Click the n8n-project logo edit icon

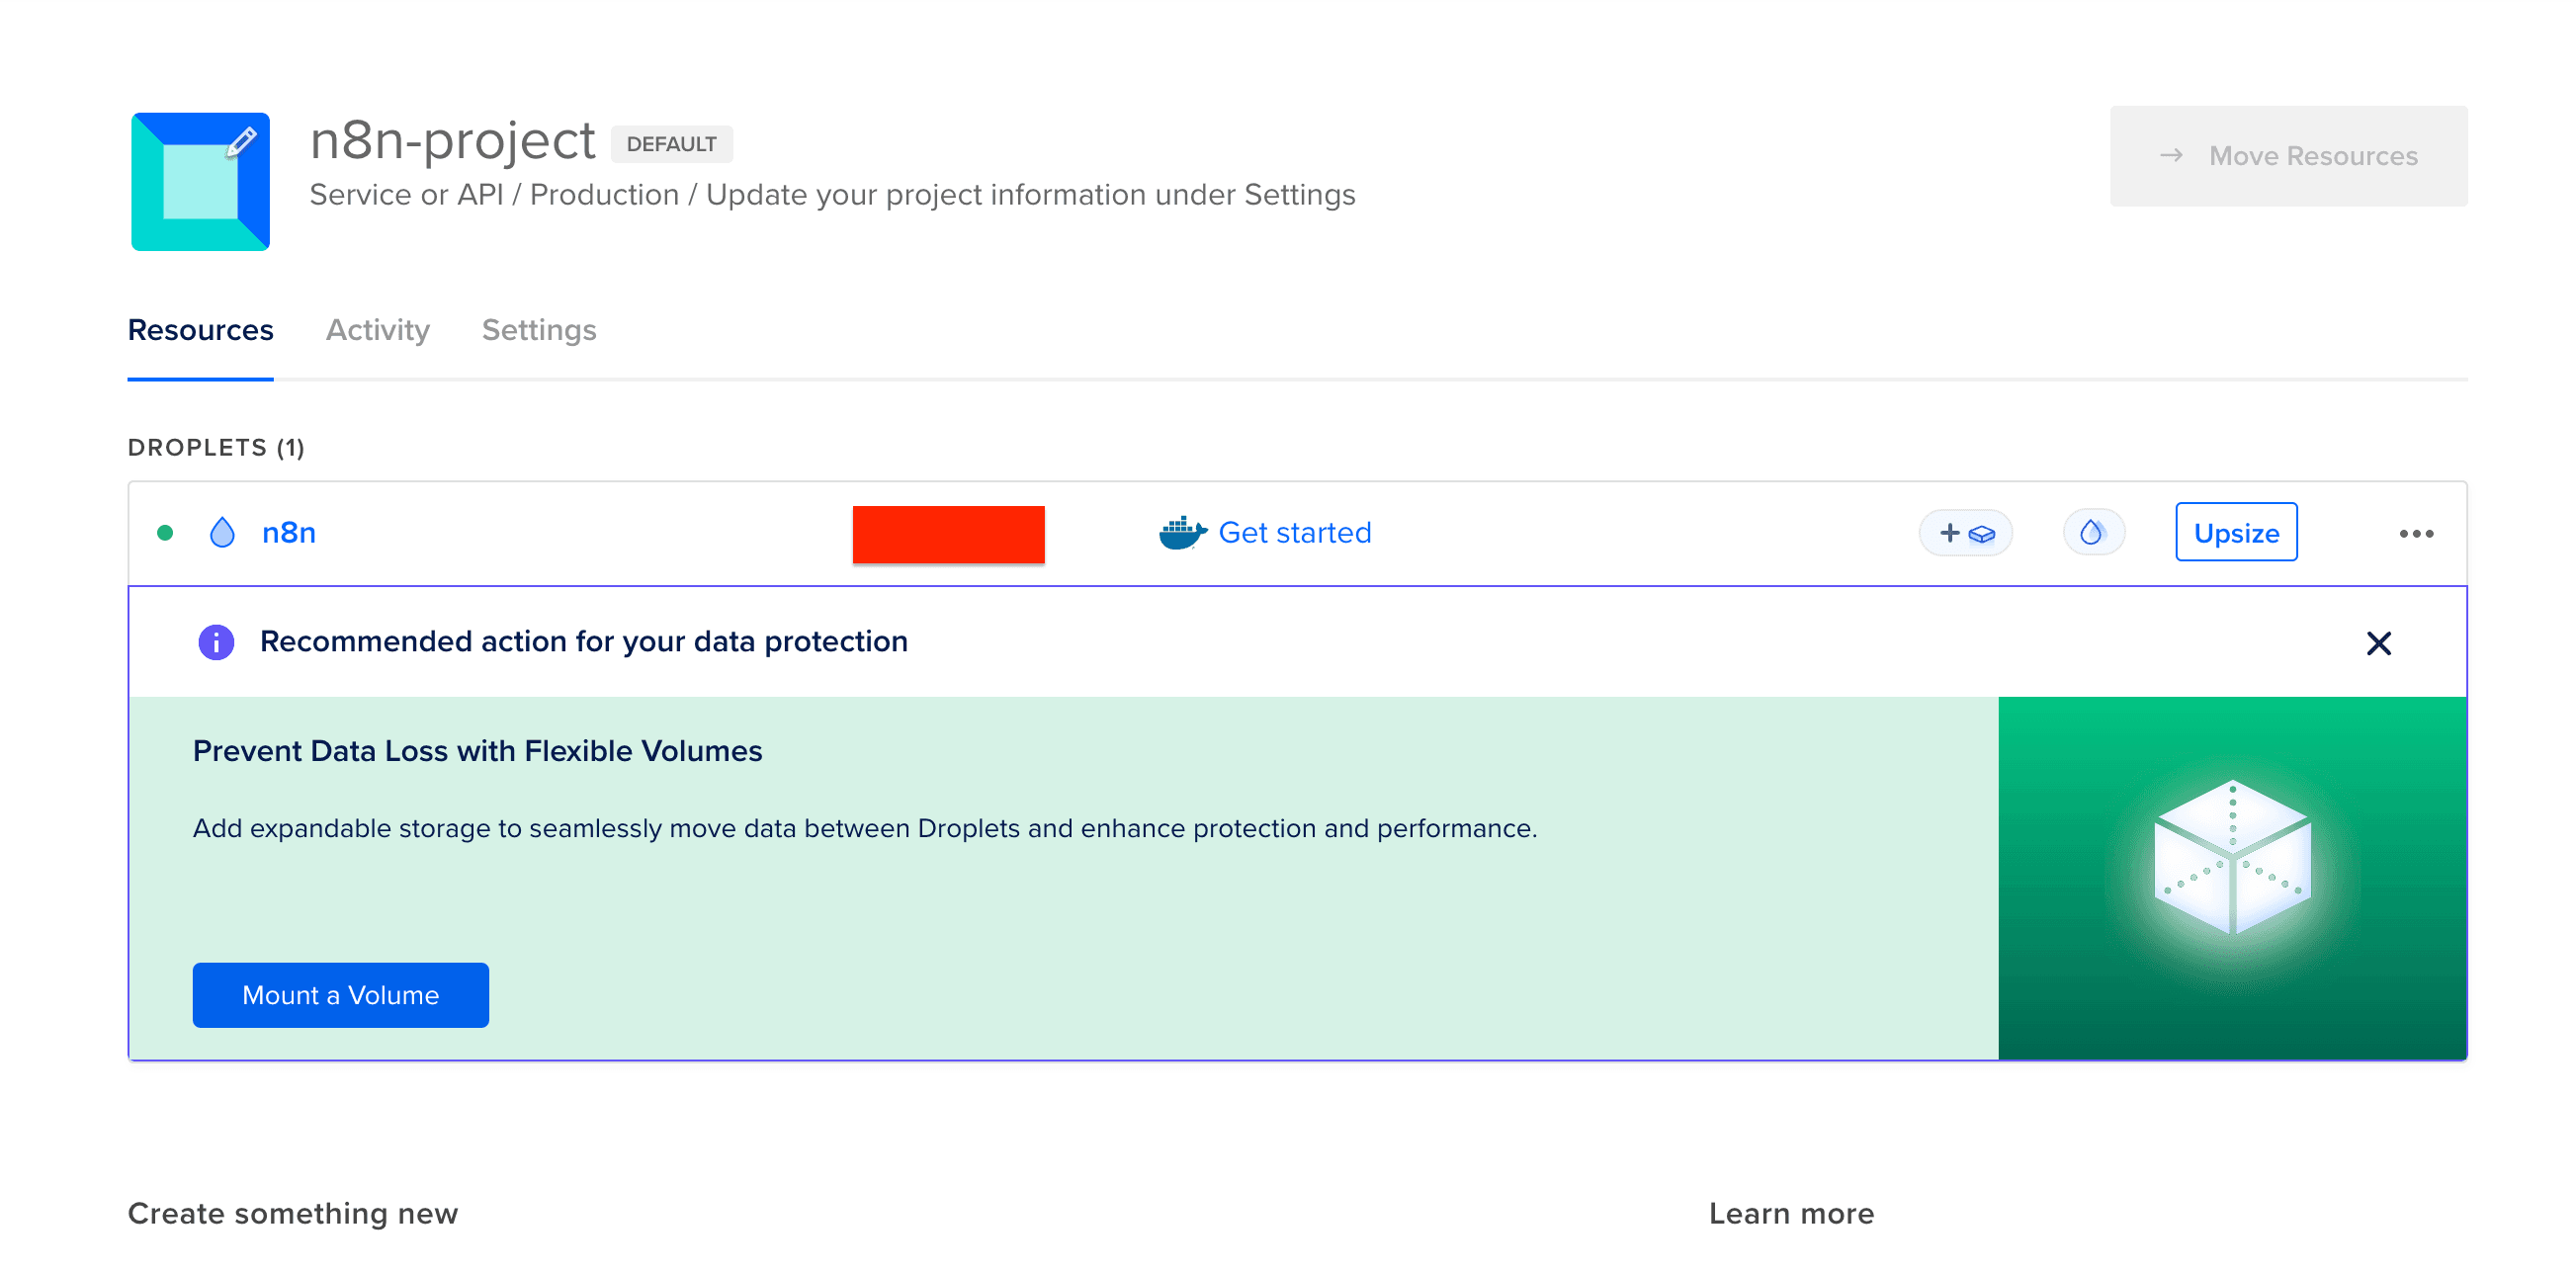pyautogui.click(x=241, y=142)
